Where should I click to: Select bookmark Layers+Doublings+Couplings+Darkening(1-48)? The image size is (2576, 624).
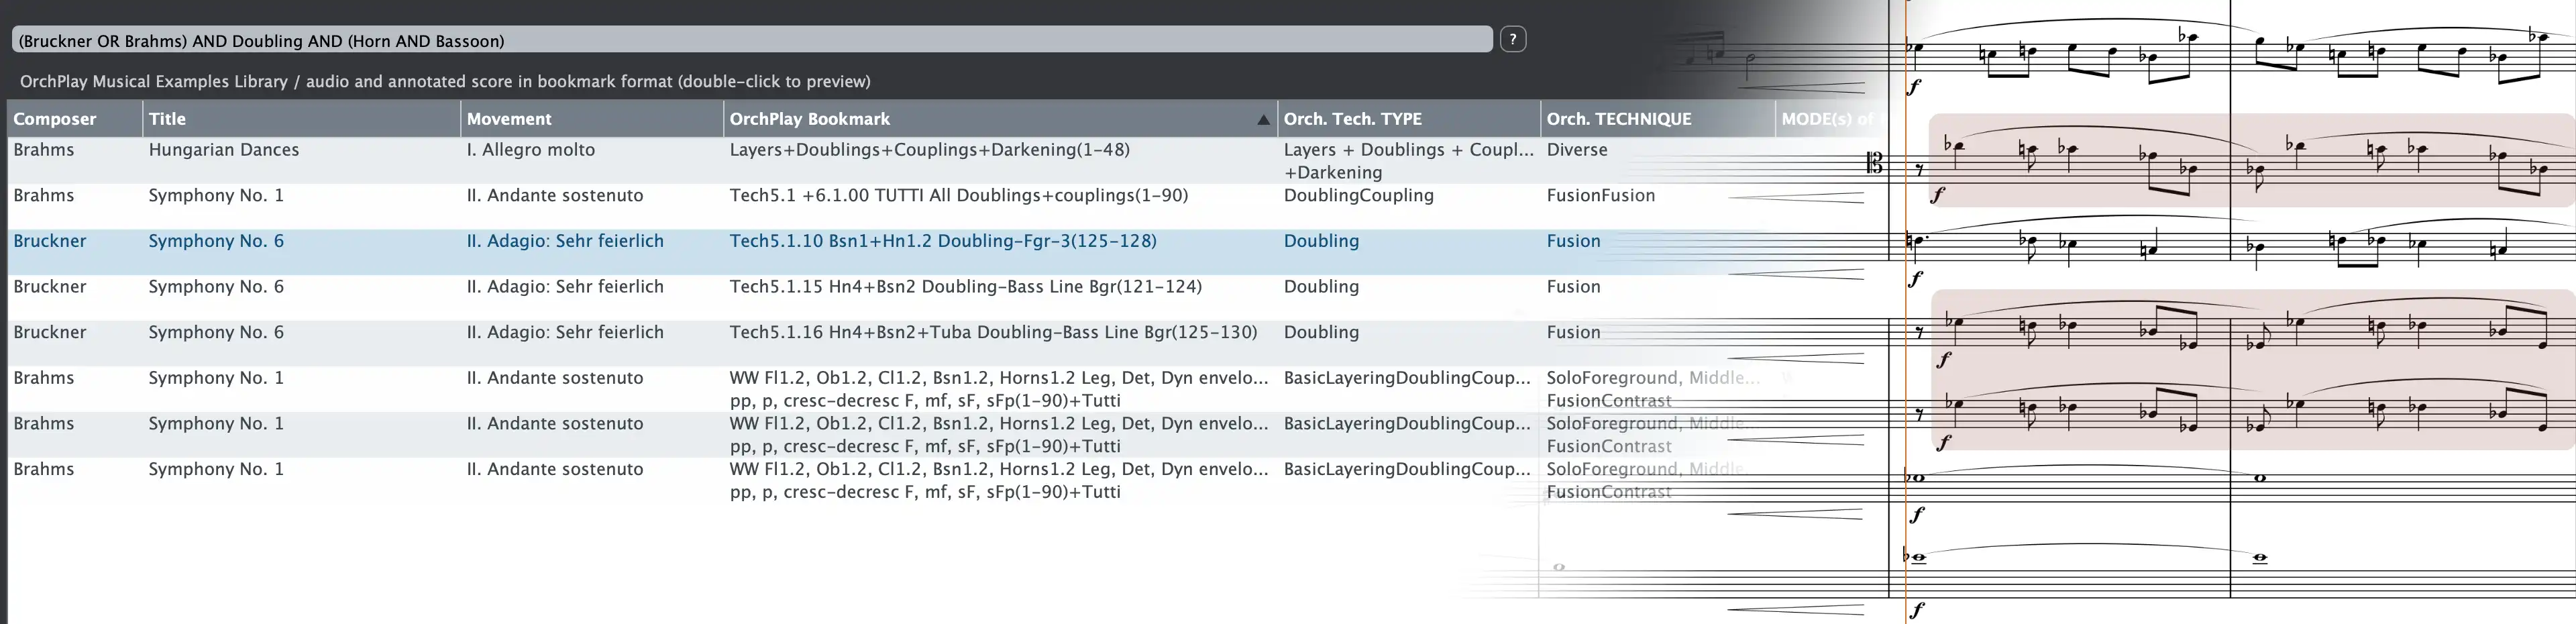[x=929, y=150]
